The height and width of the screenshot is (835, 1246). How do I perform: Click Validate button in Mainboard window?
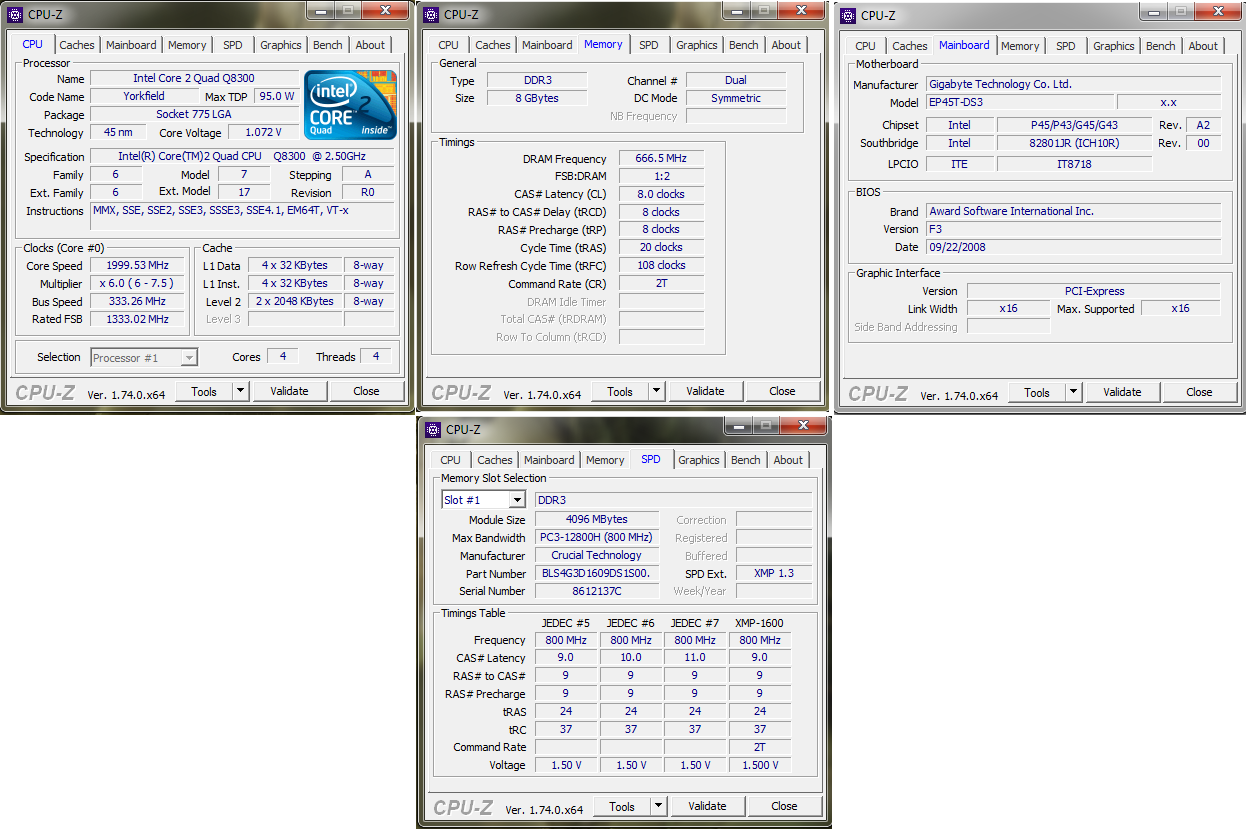[1123, 393]
